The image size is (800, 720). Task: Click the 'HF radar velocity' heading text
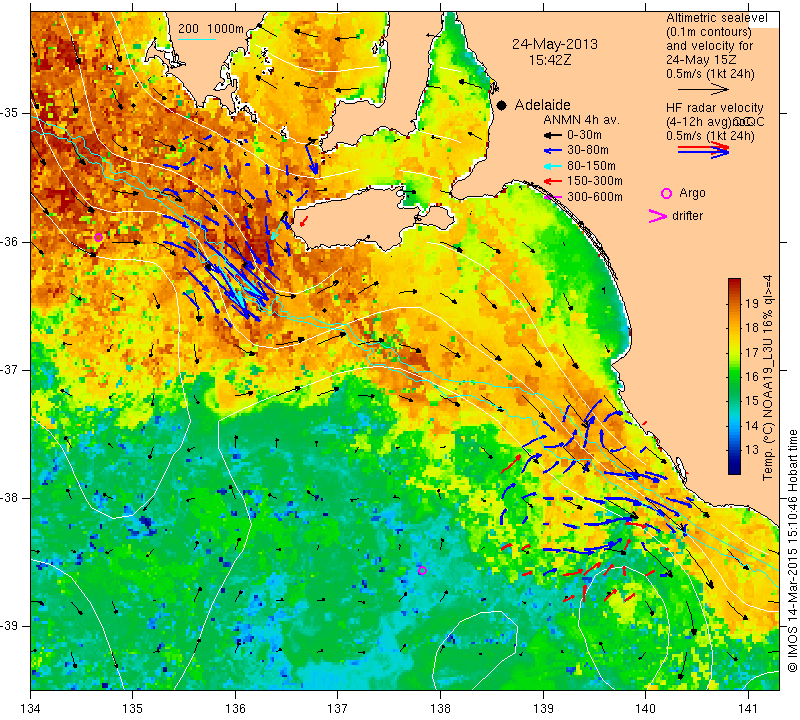(715, 108)
